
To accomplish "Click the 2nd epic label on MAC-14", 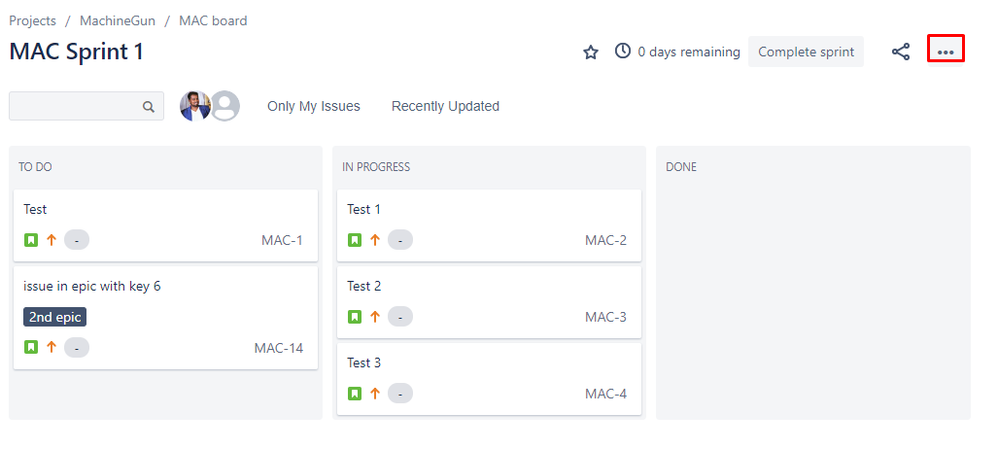I will [55, 317].
